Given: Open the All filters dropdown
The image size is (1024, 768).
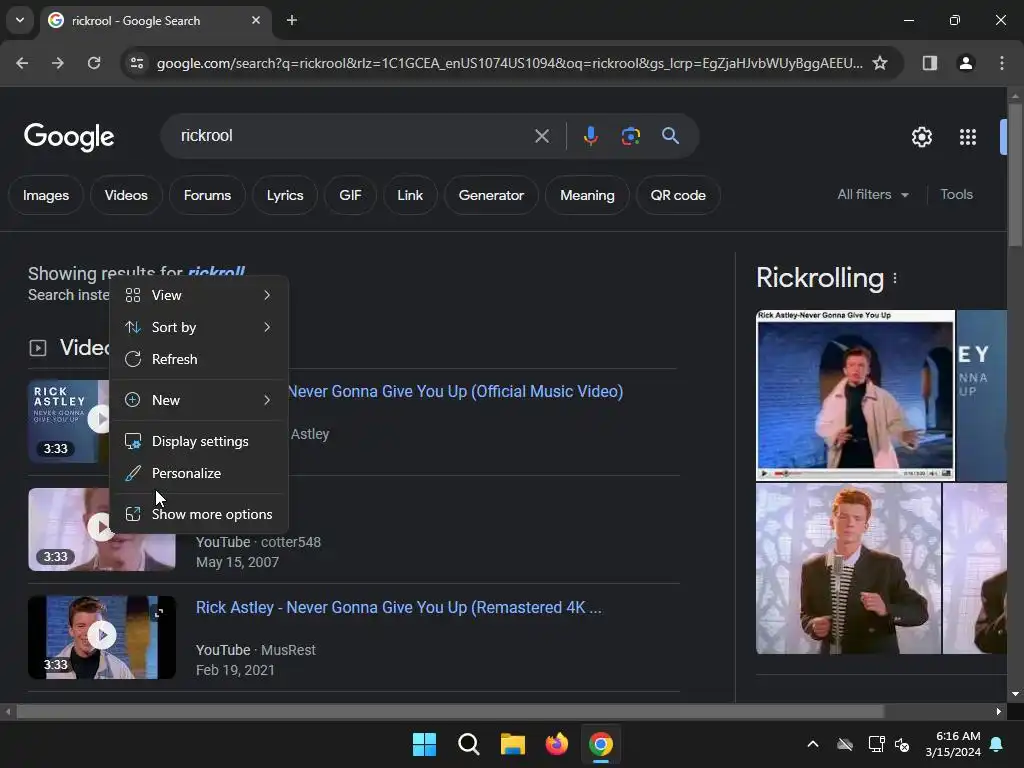Looking at the screenshot, I should [x=872, y=195].
